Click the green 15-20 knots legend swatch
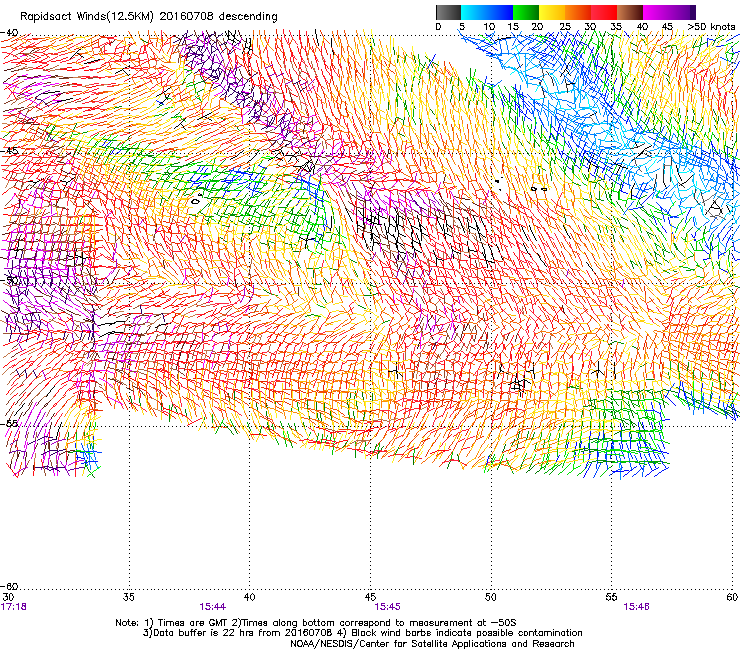Viewport: 740px width, 650px height. [525, 12]
